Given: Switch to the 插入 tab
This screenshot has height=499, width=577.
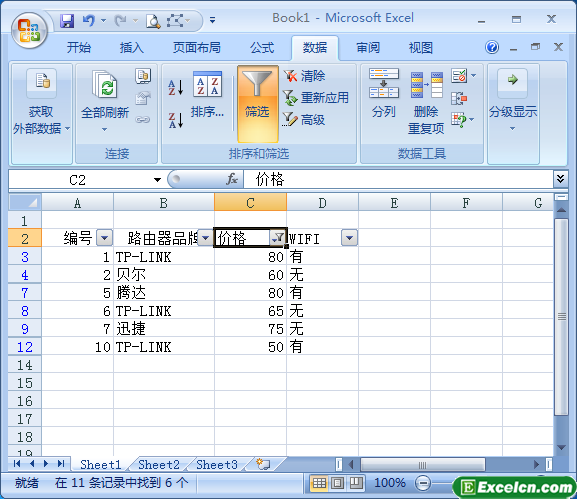Looking at the screenshot, I should (x=131, y=47).
